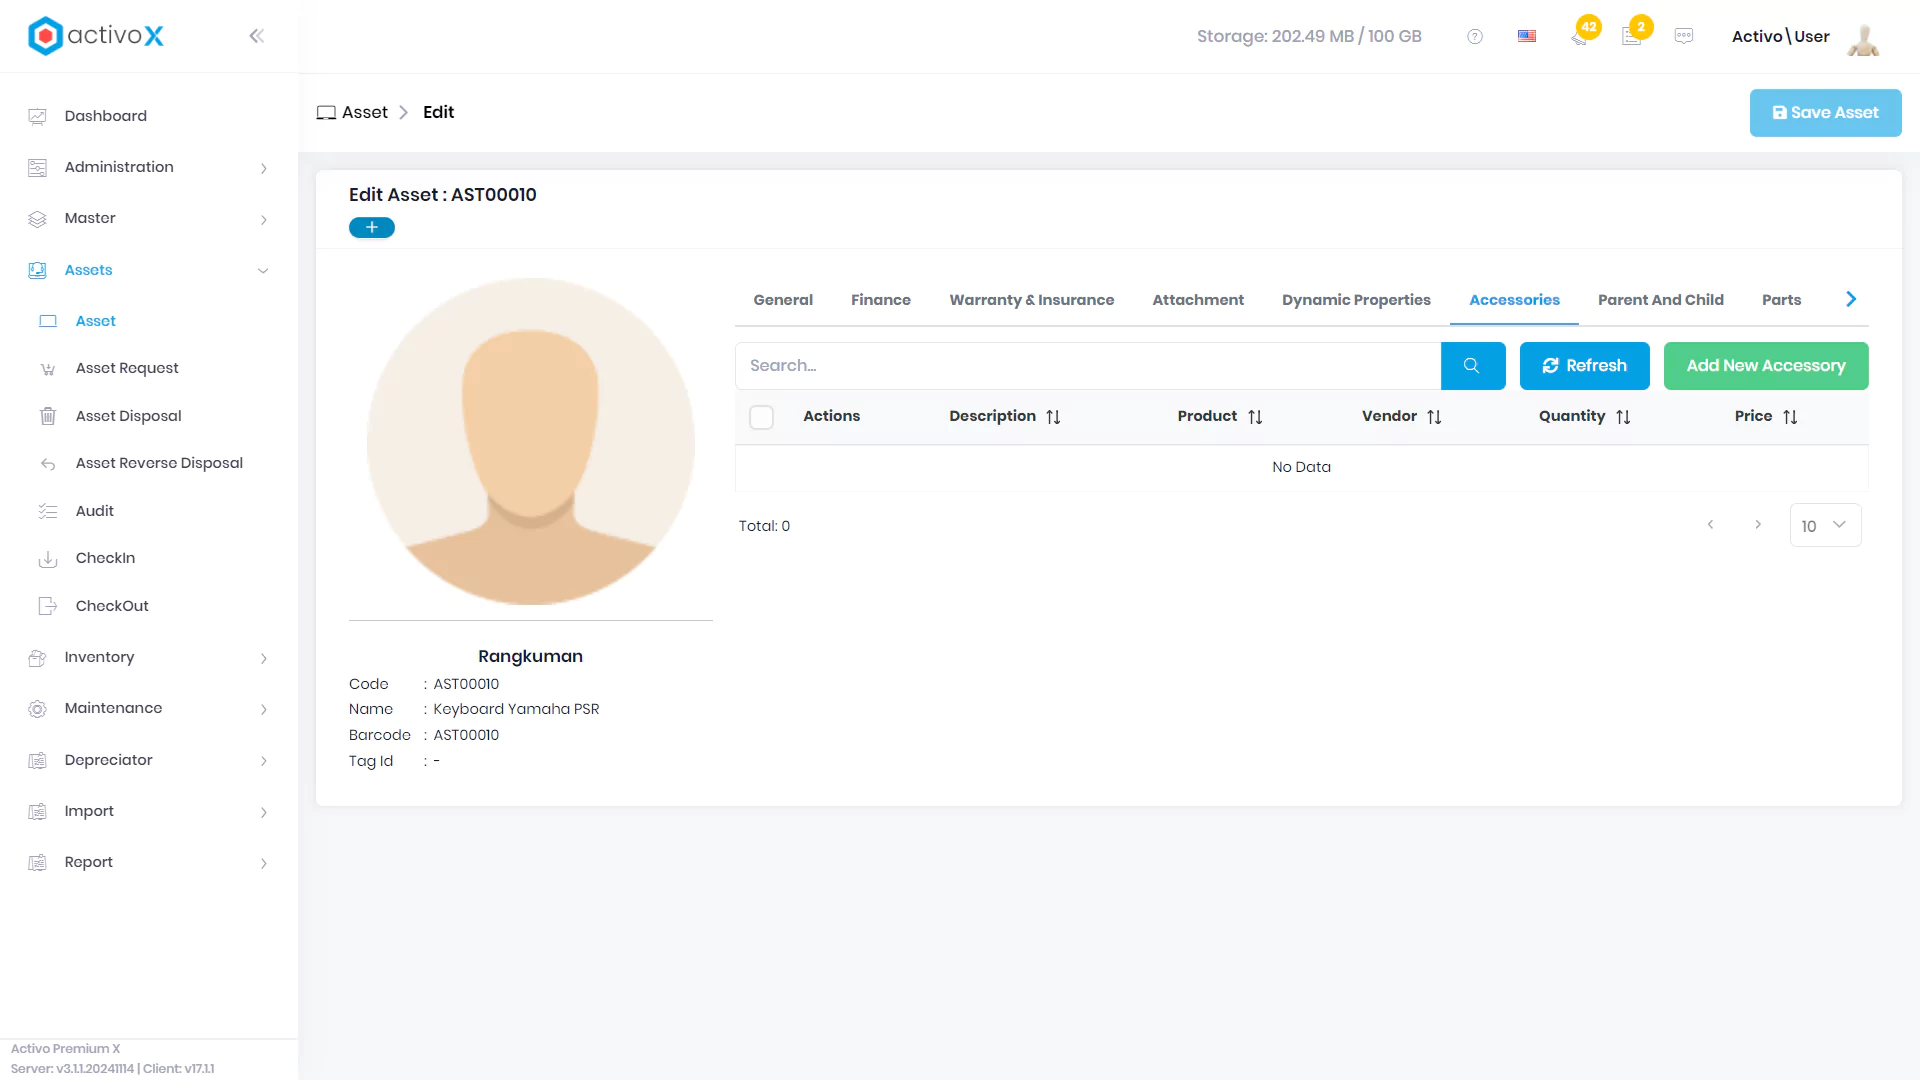
Task: Click the magnifier search button
Action: coord(1473,366)
